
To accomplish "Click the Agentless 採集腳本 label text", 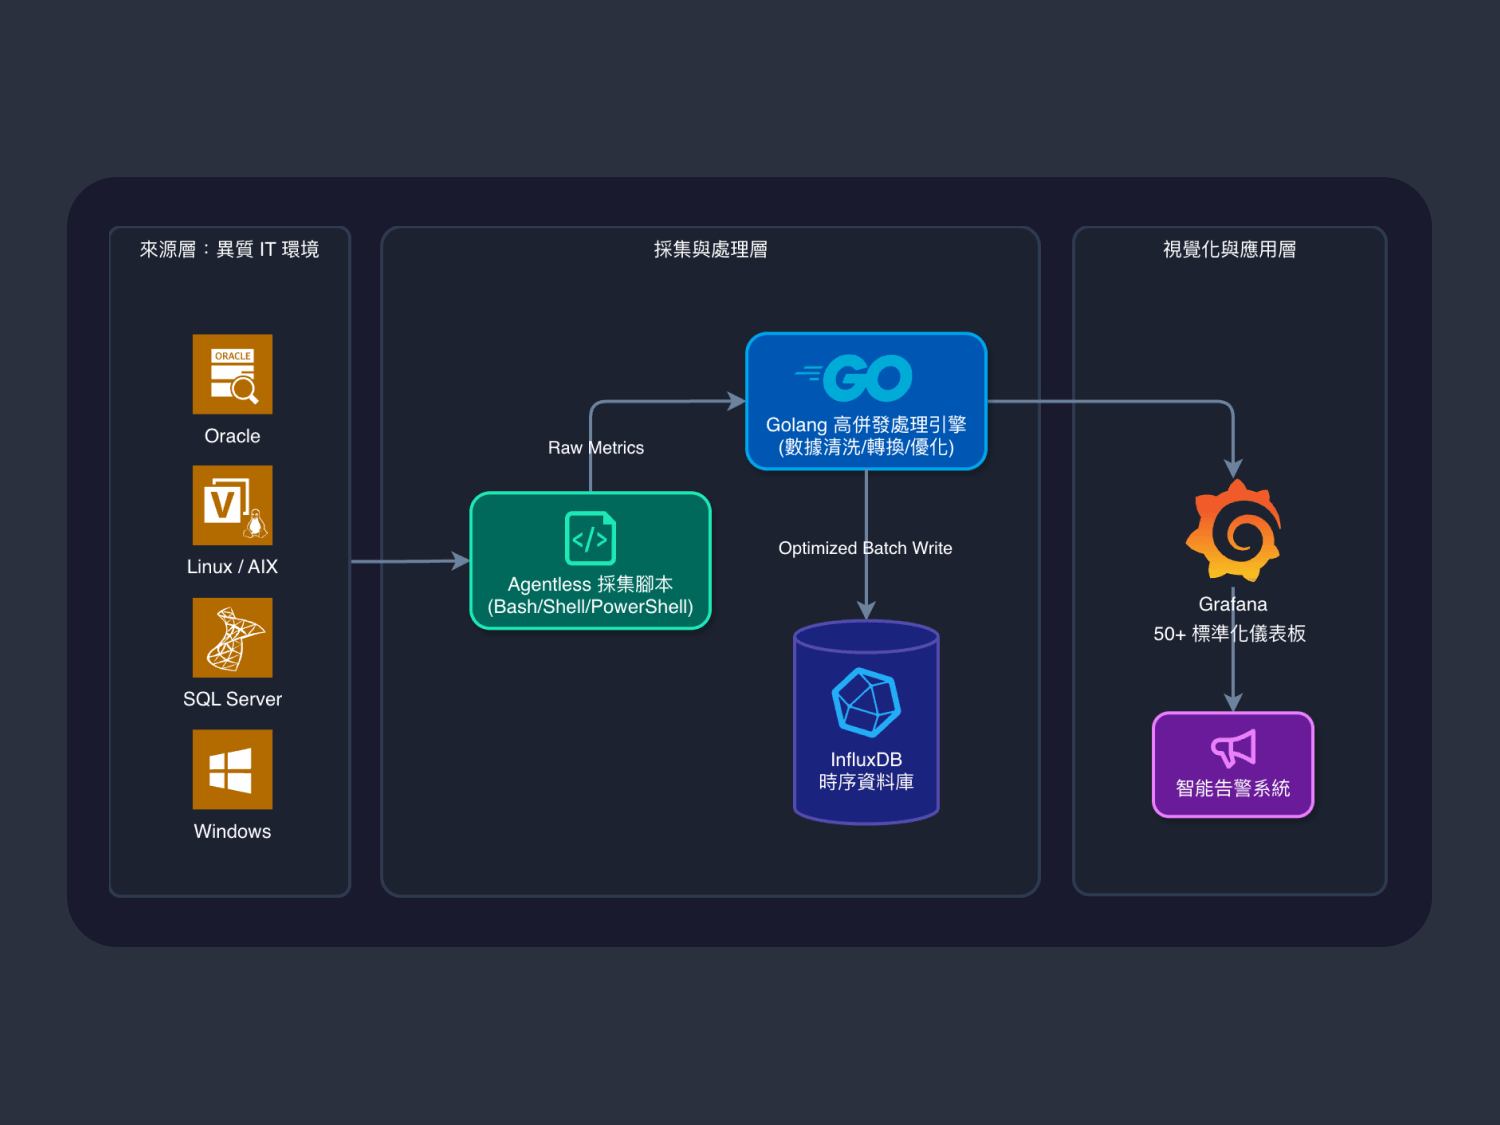I will pyautogui.click(x=590, y=584).
